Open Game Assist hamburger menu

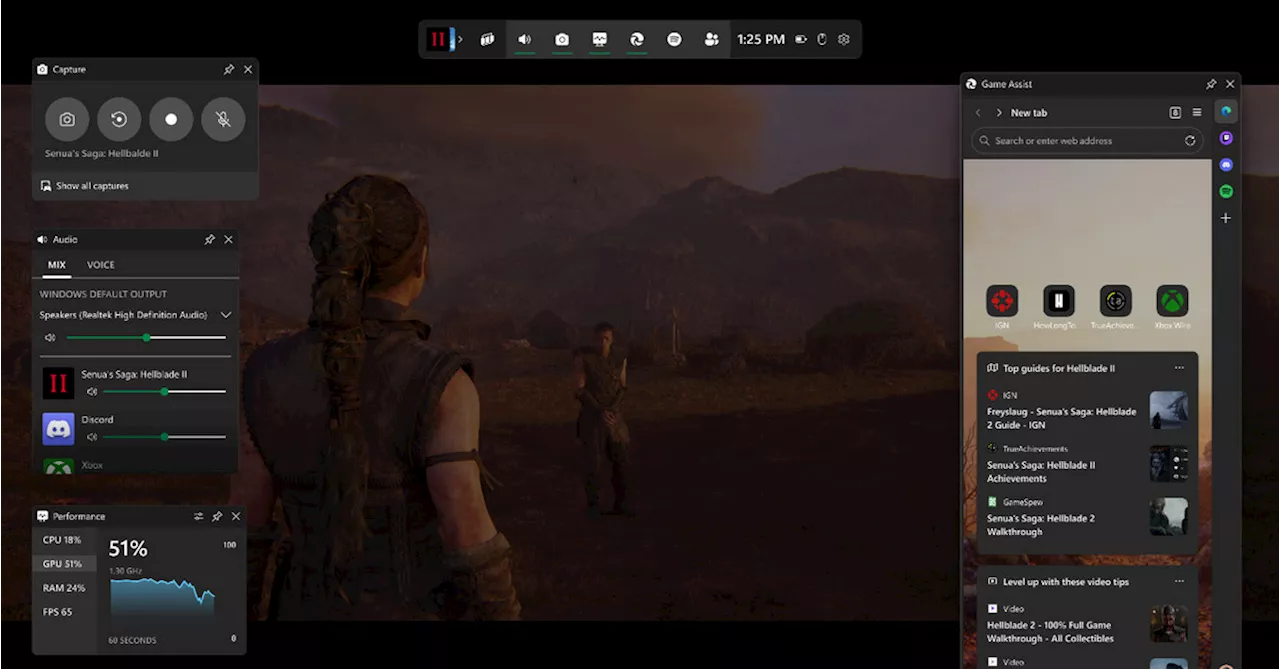point(1197,113)
